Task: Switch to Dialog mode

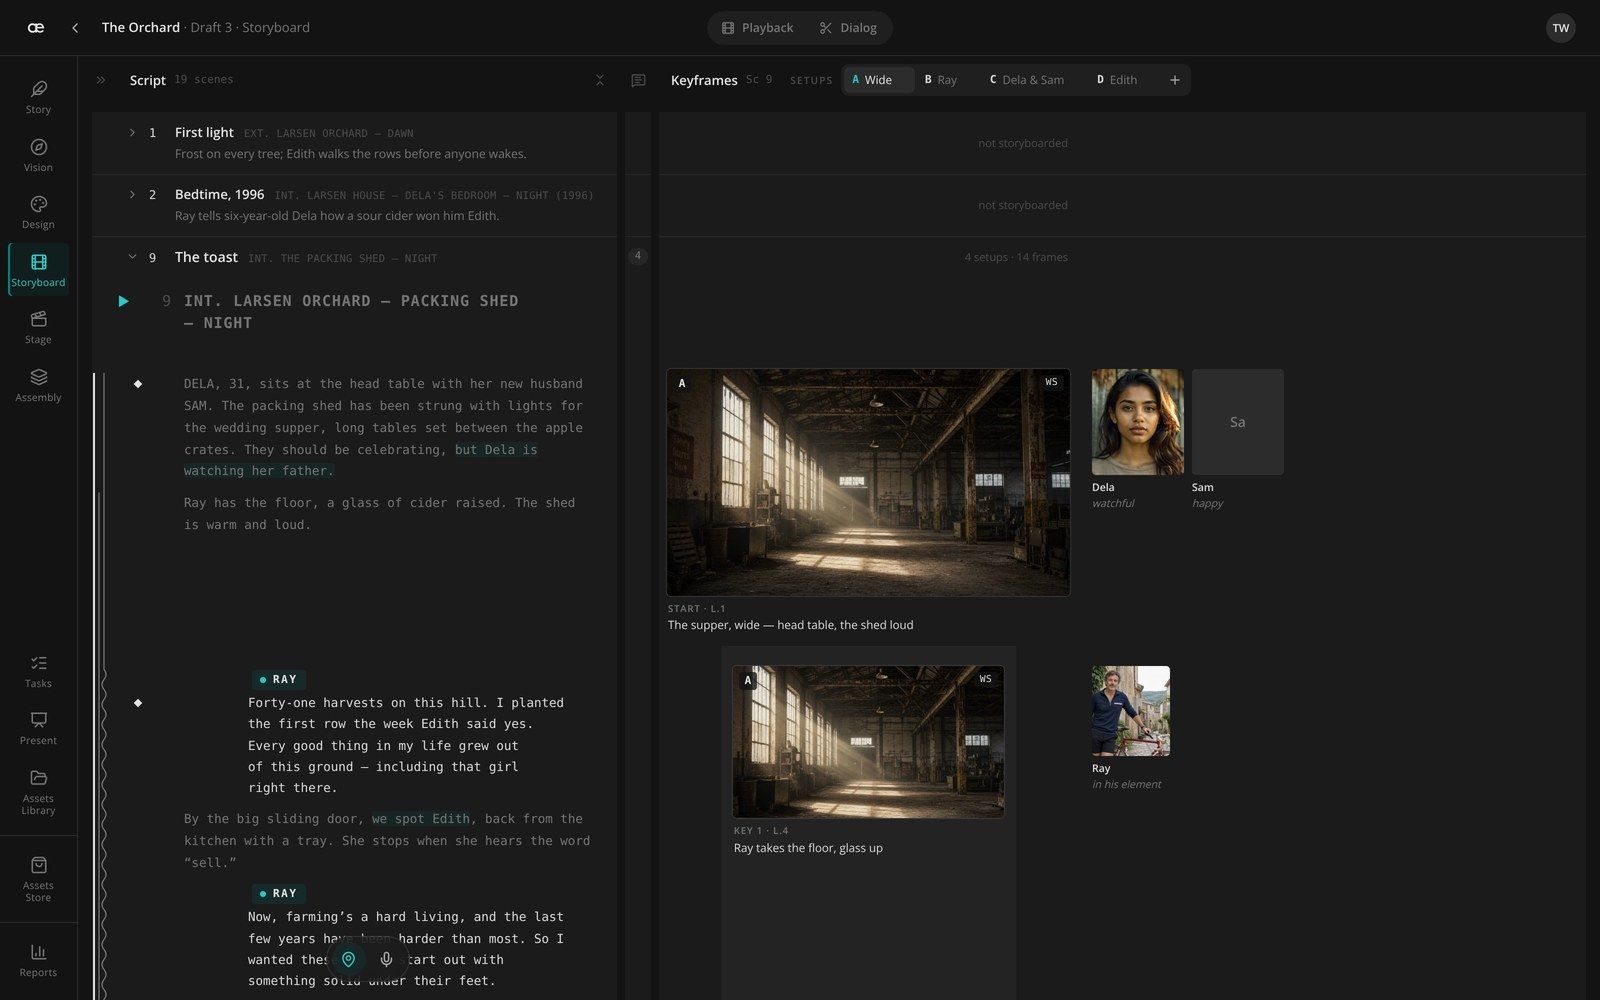Action: click(847, 28)
